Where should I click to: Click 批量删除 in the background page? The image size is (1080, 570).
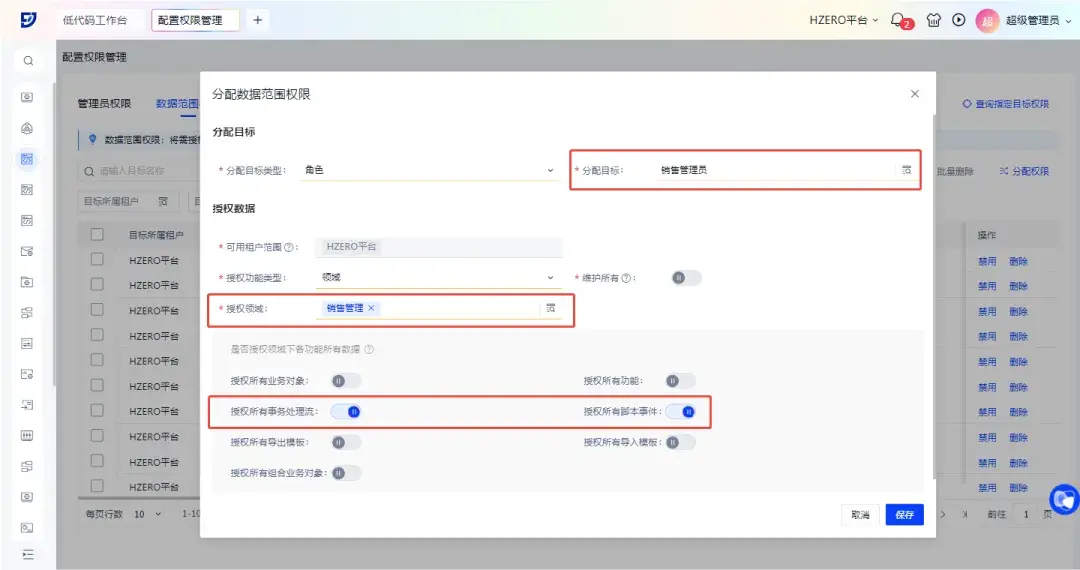click(x=955, y=171)
